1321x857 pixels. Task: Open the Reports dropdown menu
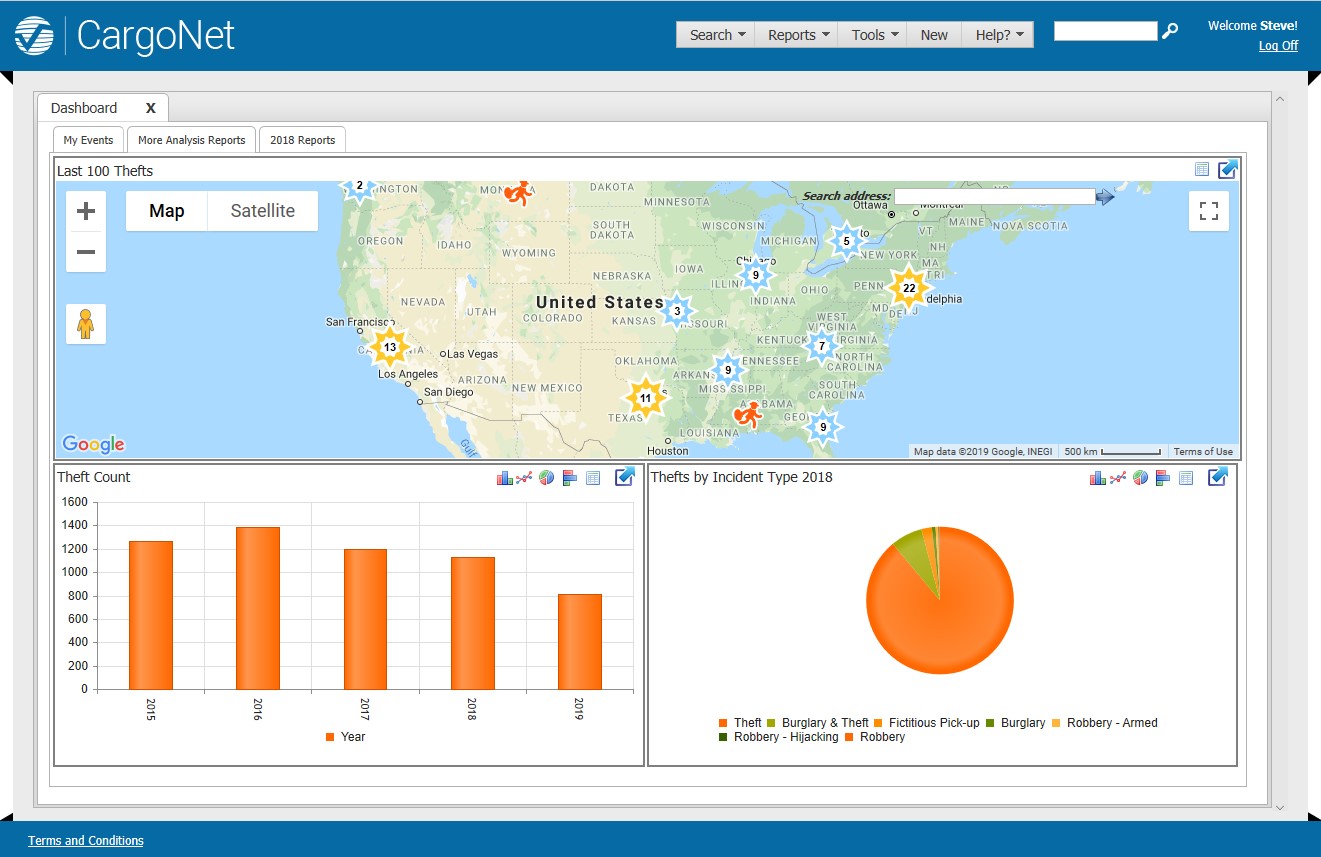tap(798, 35)
